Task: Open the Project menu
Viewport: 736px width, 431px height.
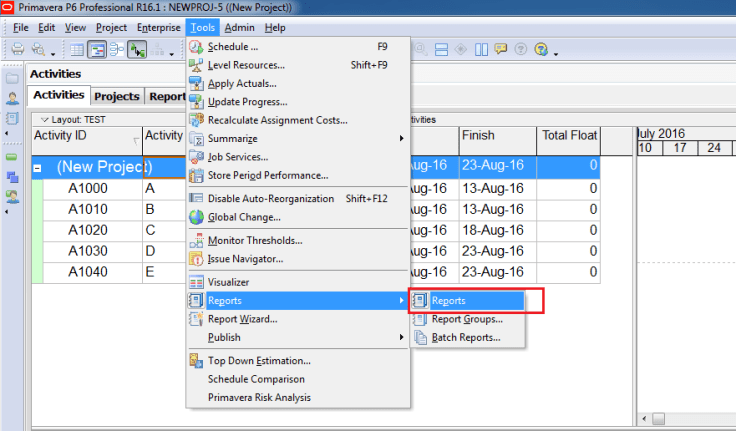Action: point(111,28)
